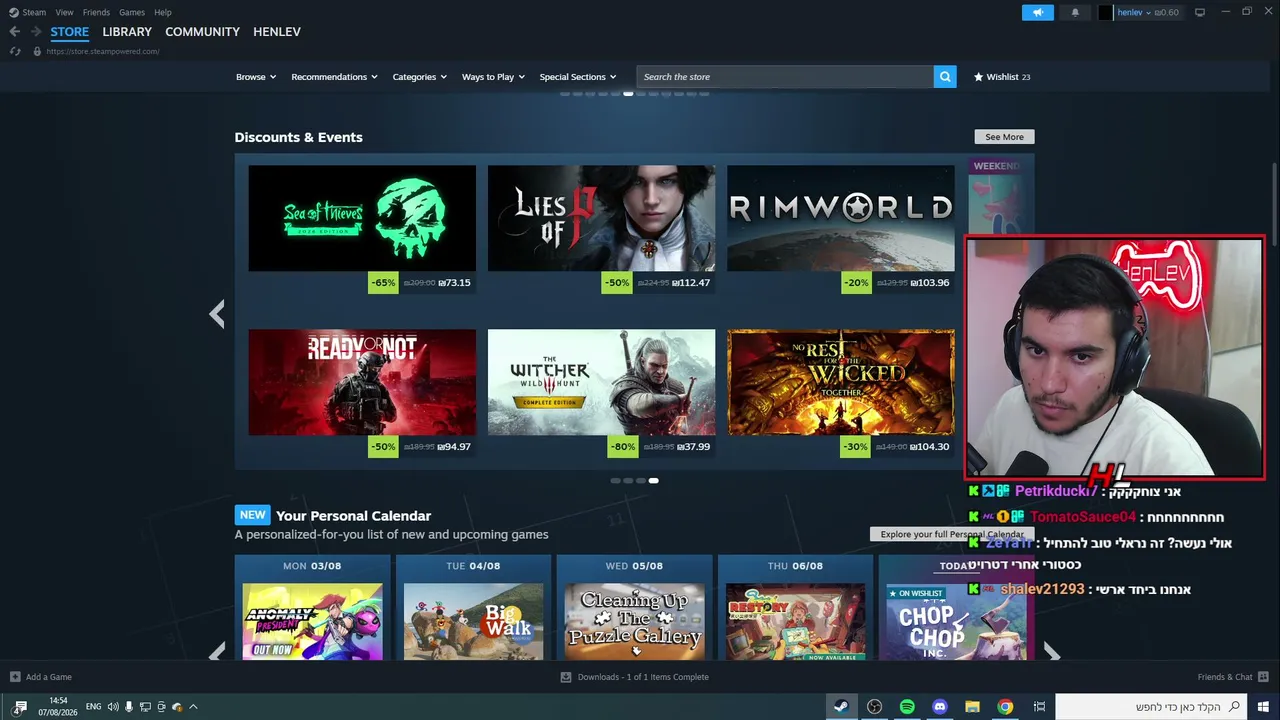Image resolution: width=1280 pixels, height=720 pixels.
Task: Click the volume speaker tray icon
Action: (x=113, y=707)
